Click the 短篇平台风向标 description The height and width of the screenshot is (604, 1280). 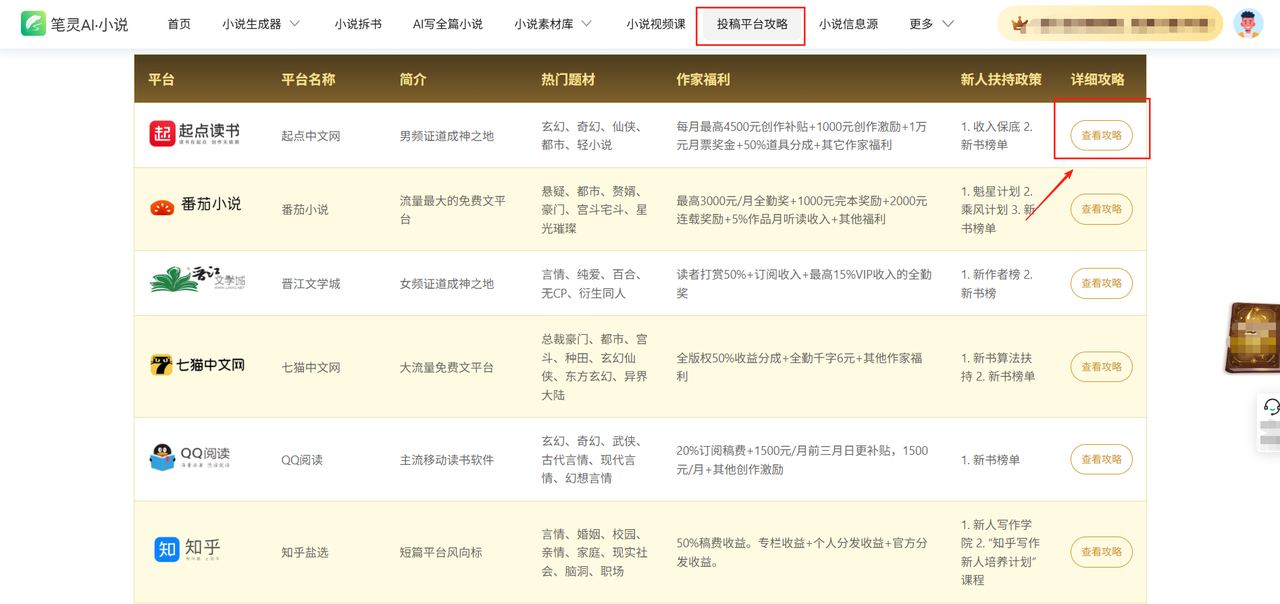pos(441,552)
